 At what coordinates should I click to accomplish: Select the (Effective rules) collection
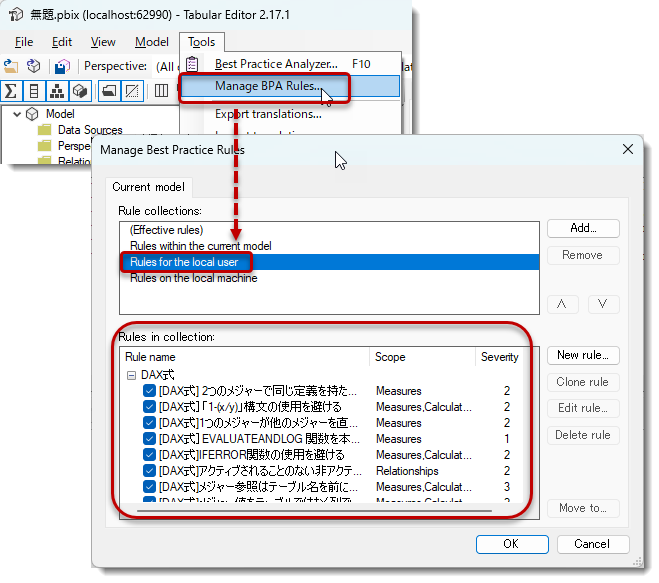tap(329, 230)
